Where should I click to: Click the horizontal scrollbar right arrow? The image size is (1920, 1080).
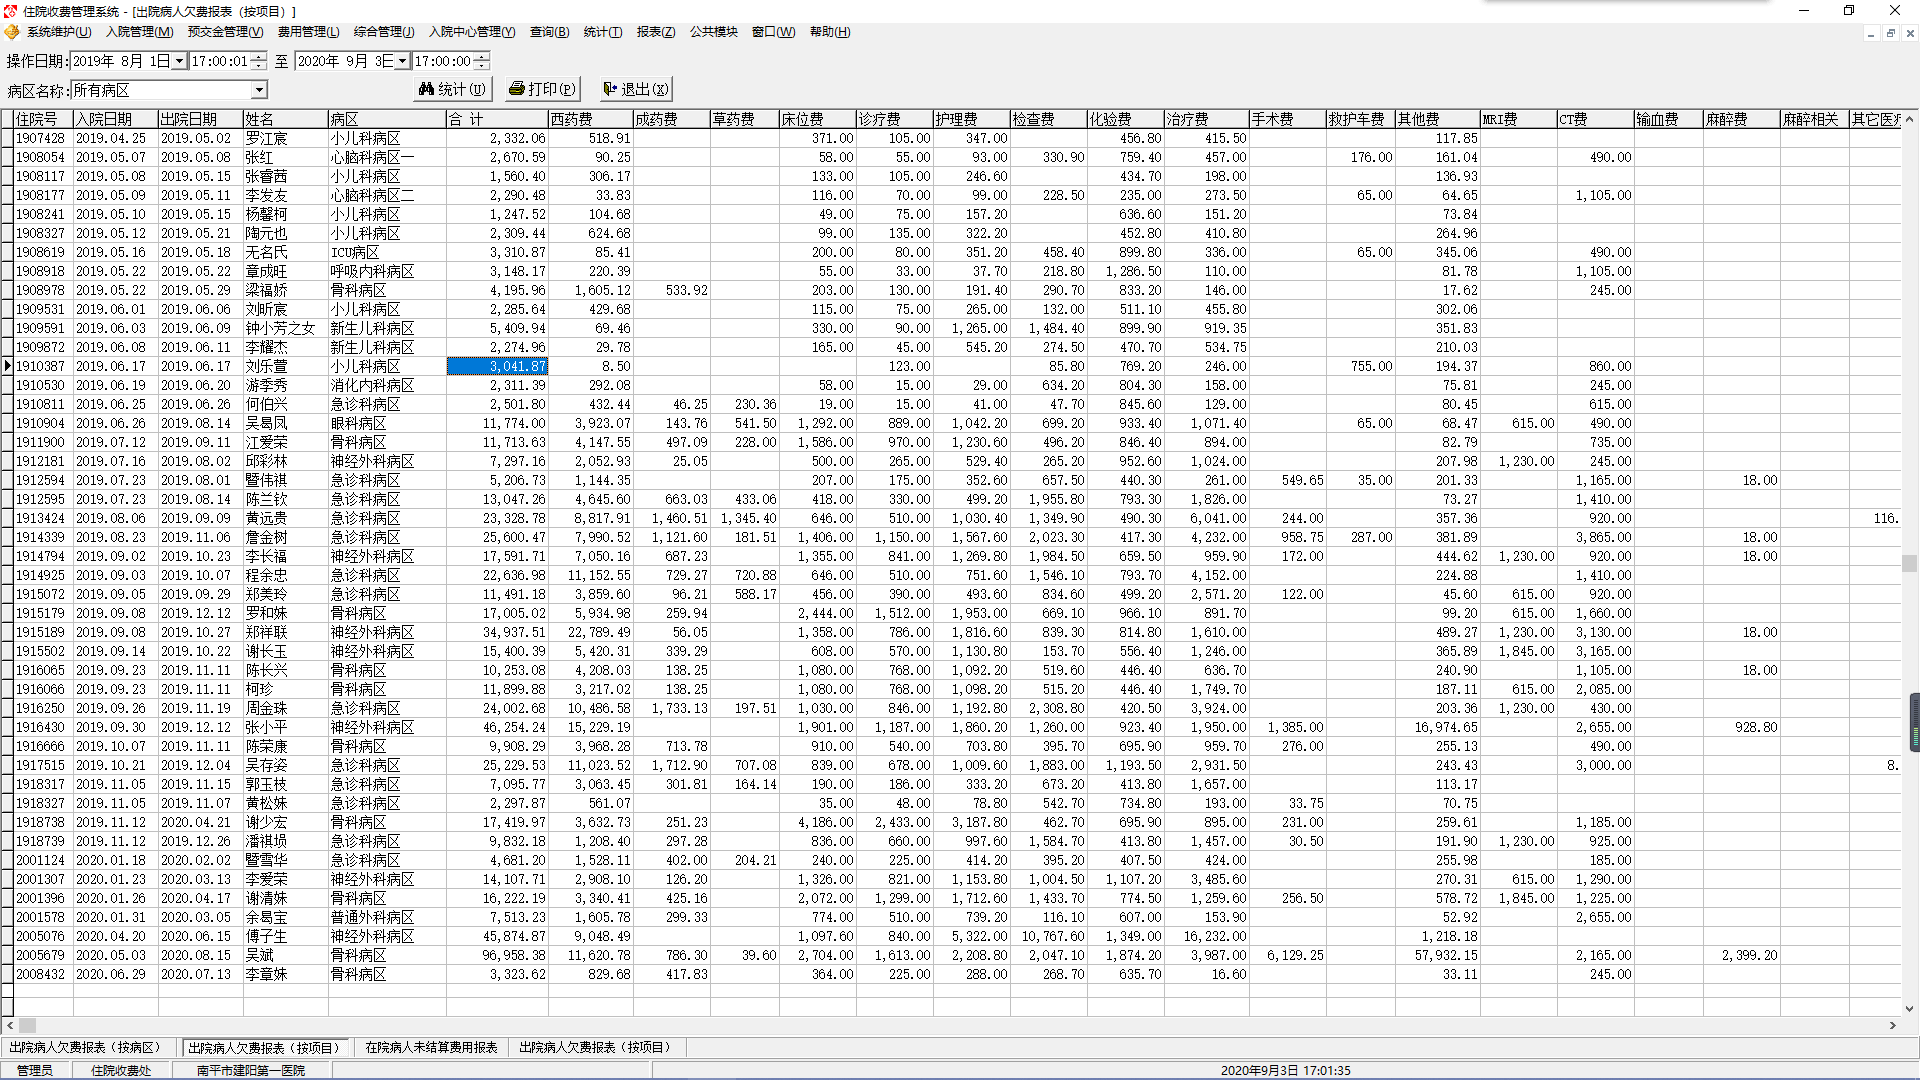click(x=1892, y=1025)
